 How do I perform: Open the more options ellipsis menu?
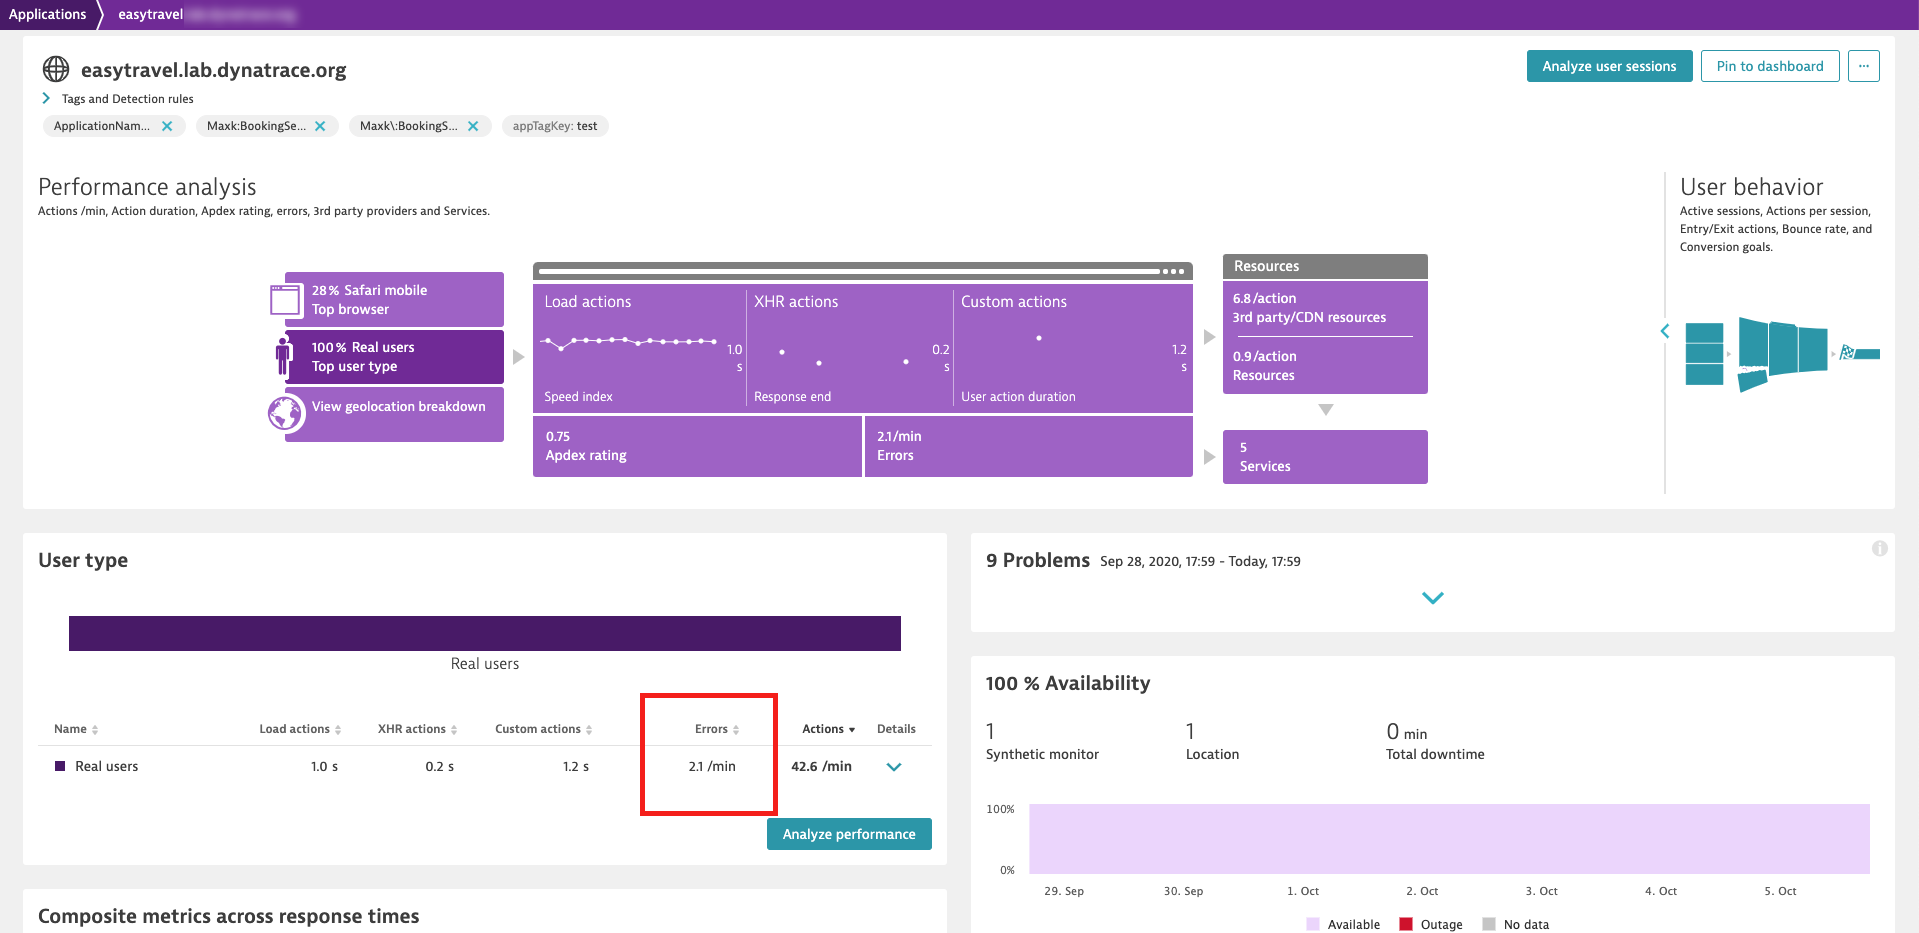pos(1864,66)
